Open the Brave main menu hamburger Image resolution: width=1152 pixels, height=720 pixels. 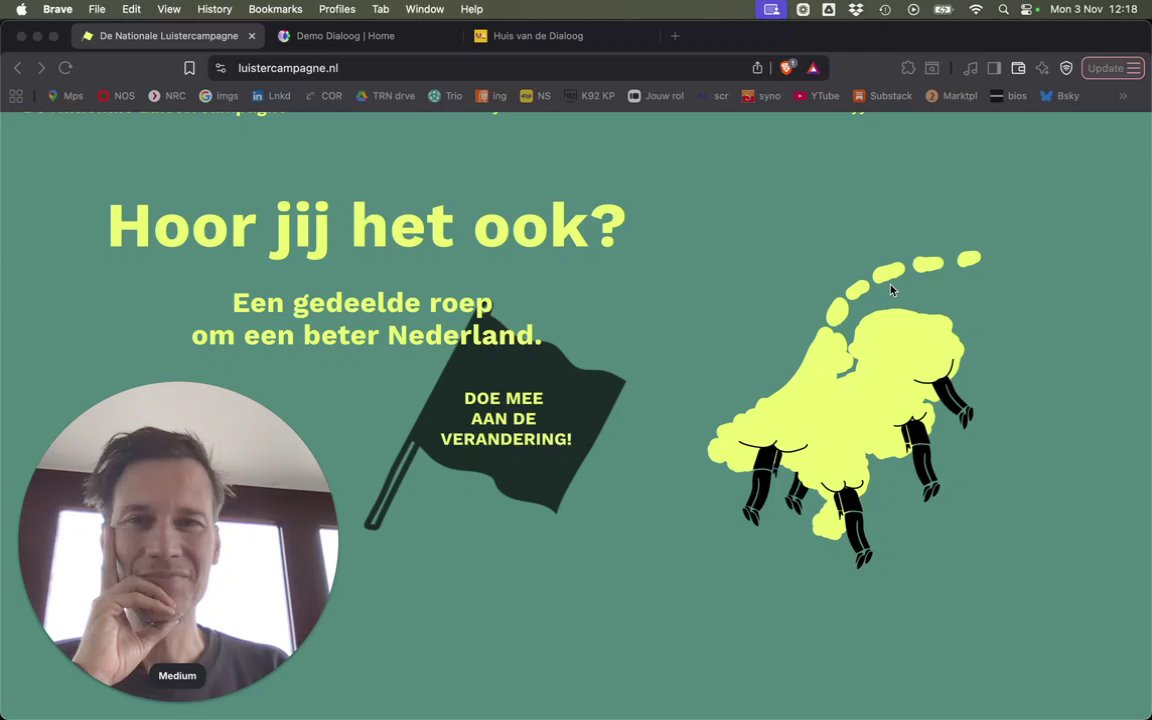1134,68
